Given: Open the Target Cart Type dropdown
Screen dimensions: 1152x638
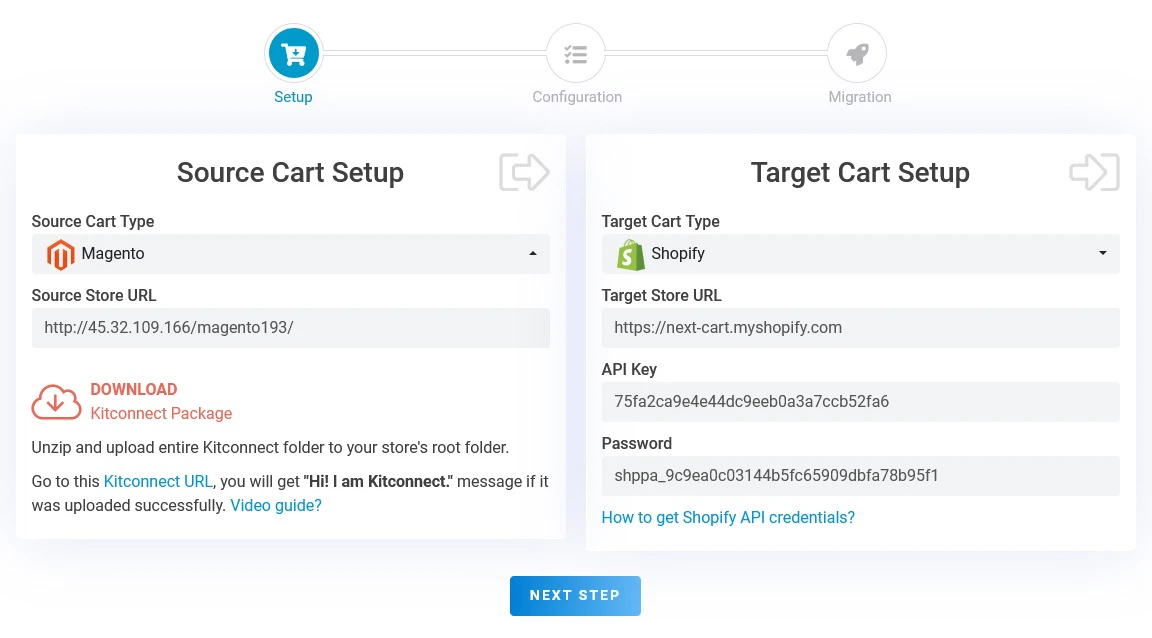Looking at the screenshot, I should click(860, 254).
